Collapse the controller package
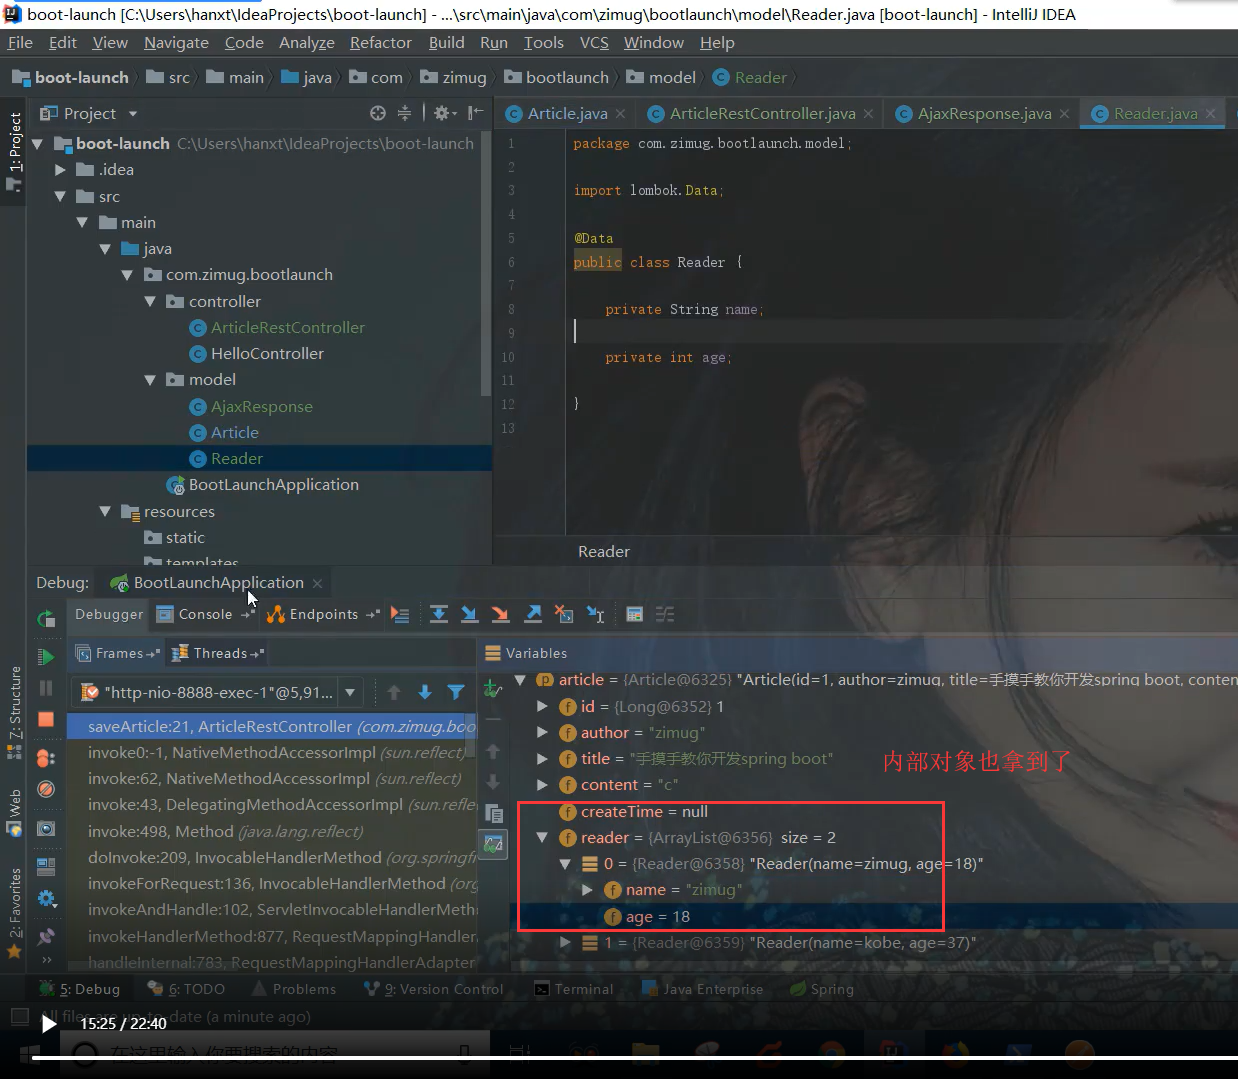The width and height of the screenshot is (1238, 1079). tap(150, 301)
